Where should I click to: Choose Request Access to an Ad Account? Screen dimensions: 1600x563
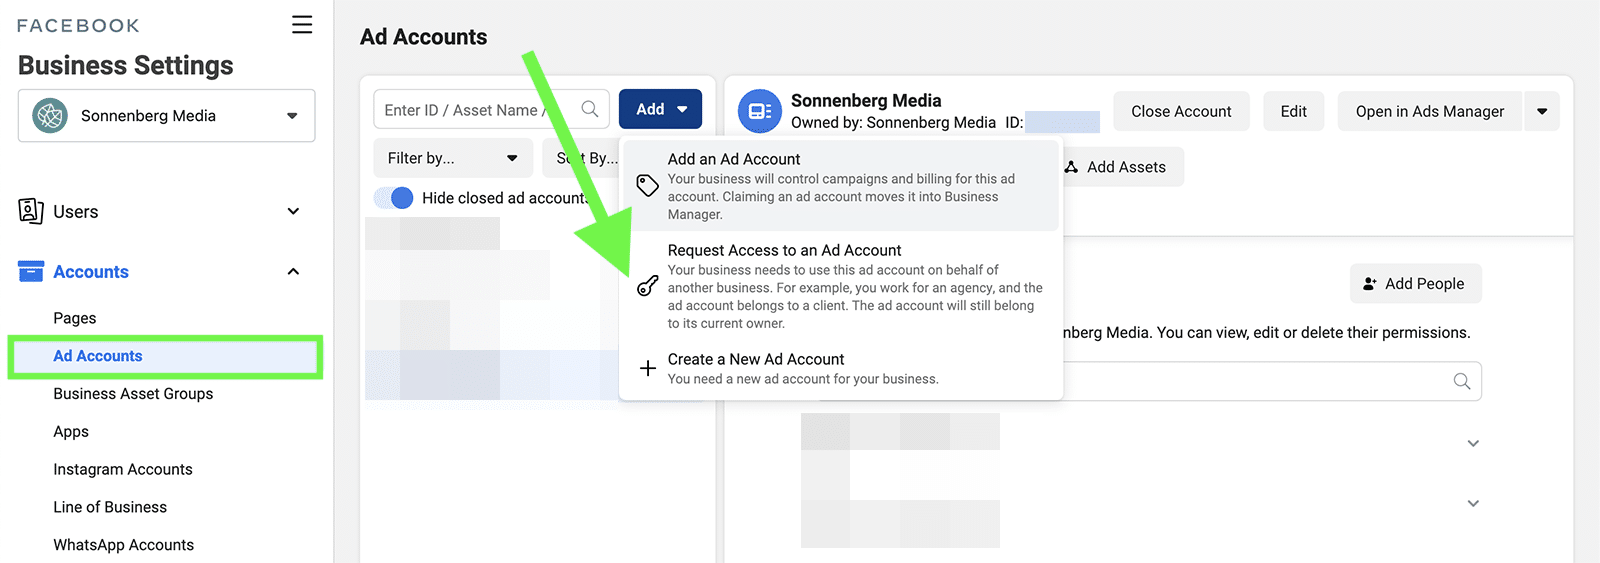(x=841, y=286)
